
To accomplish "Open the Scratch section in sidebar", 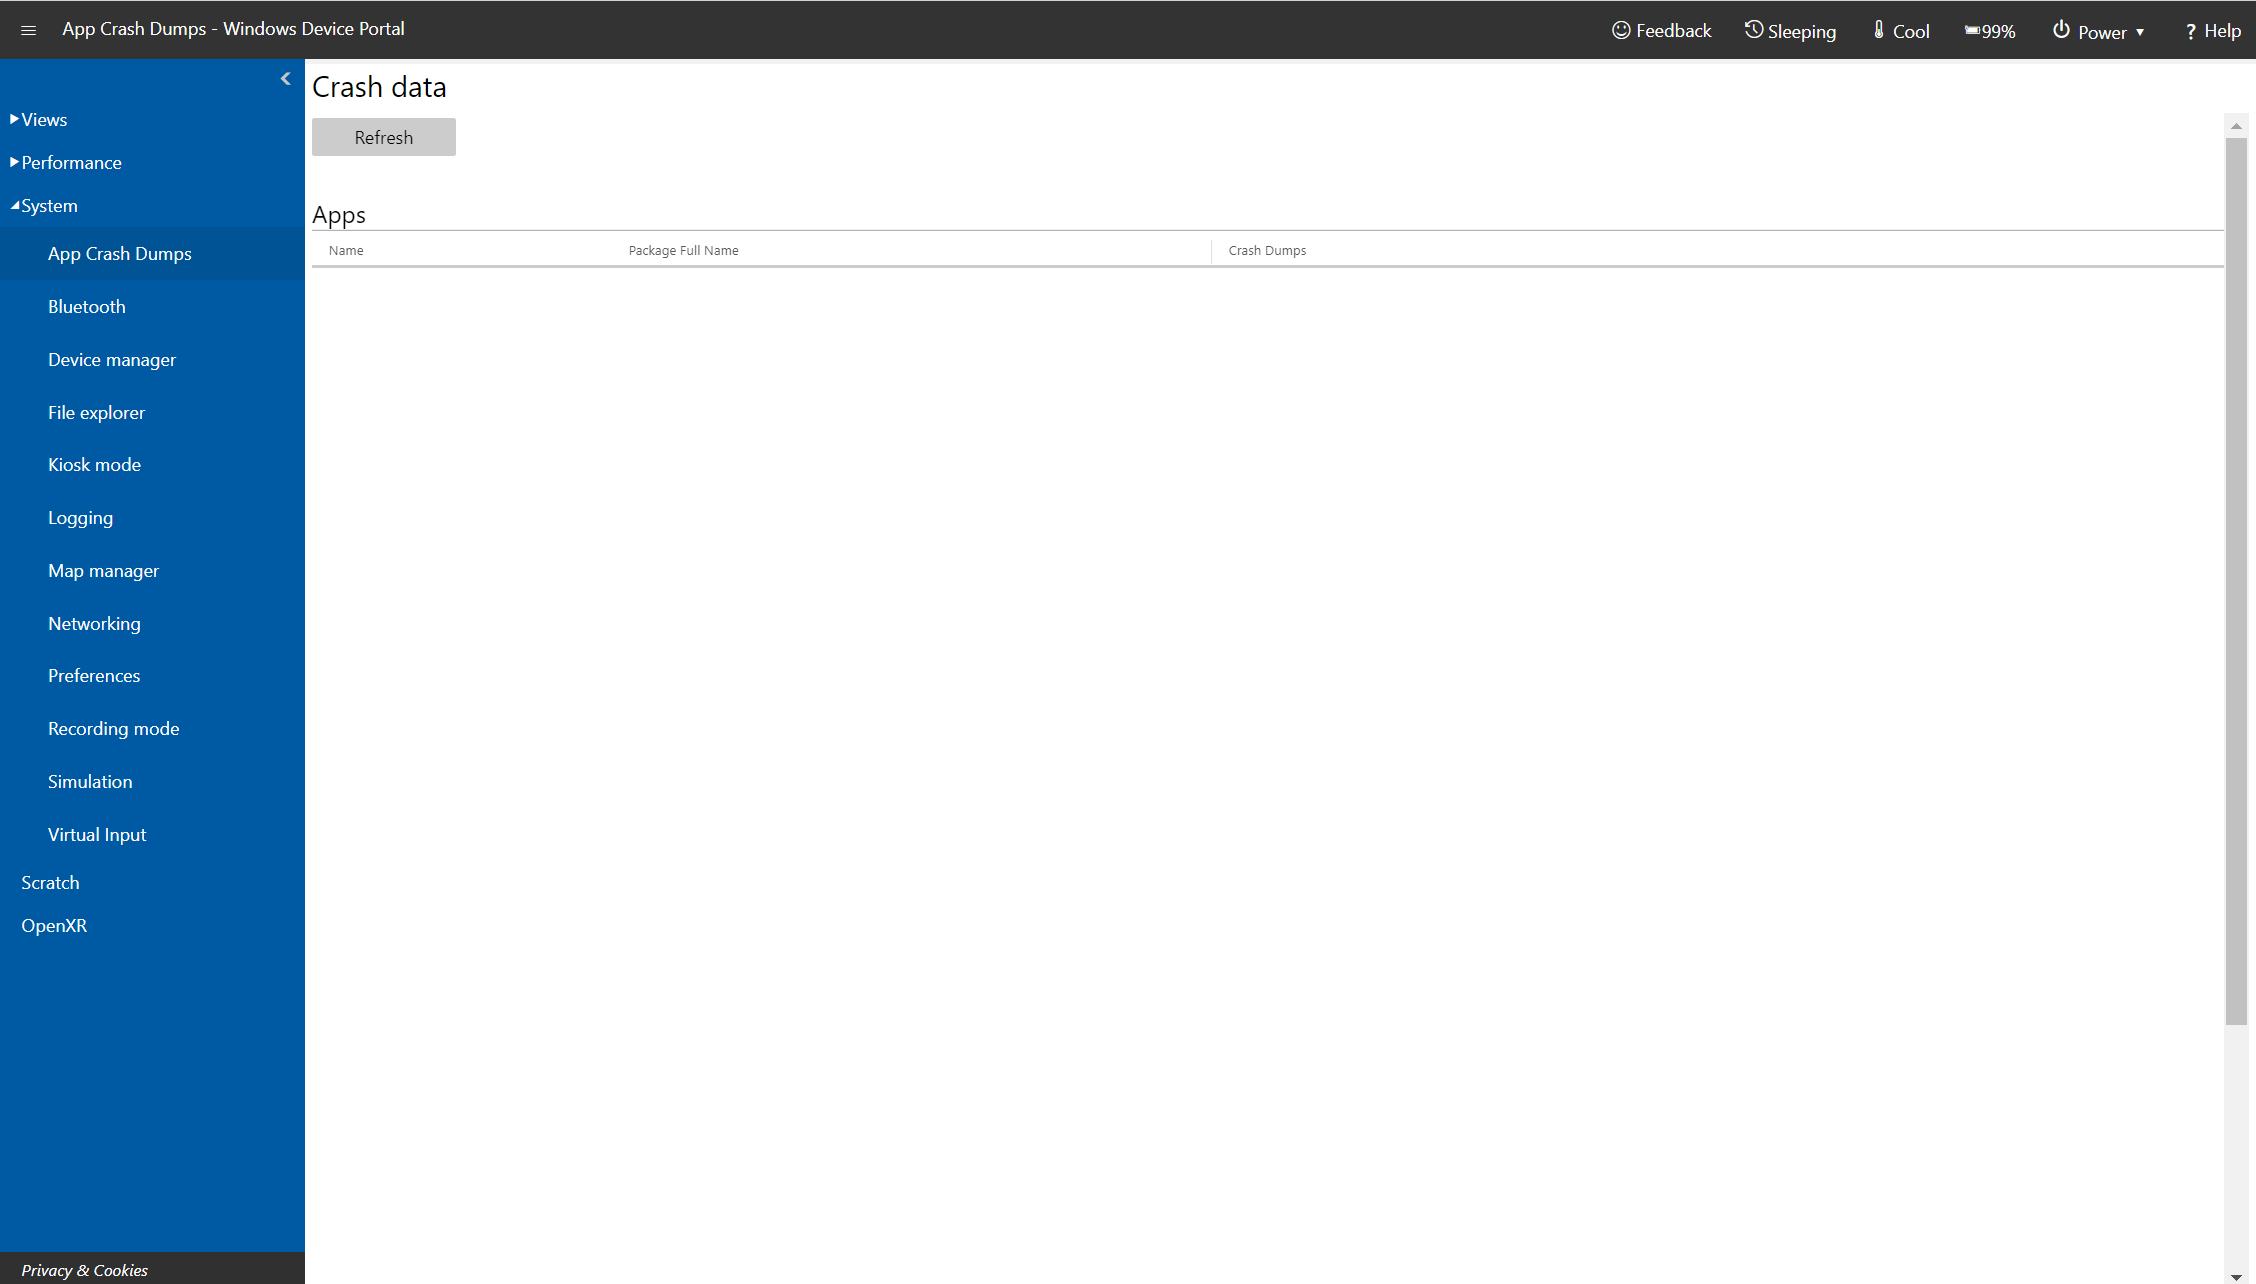I will [48, 881].
